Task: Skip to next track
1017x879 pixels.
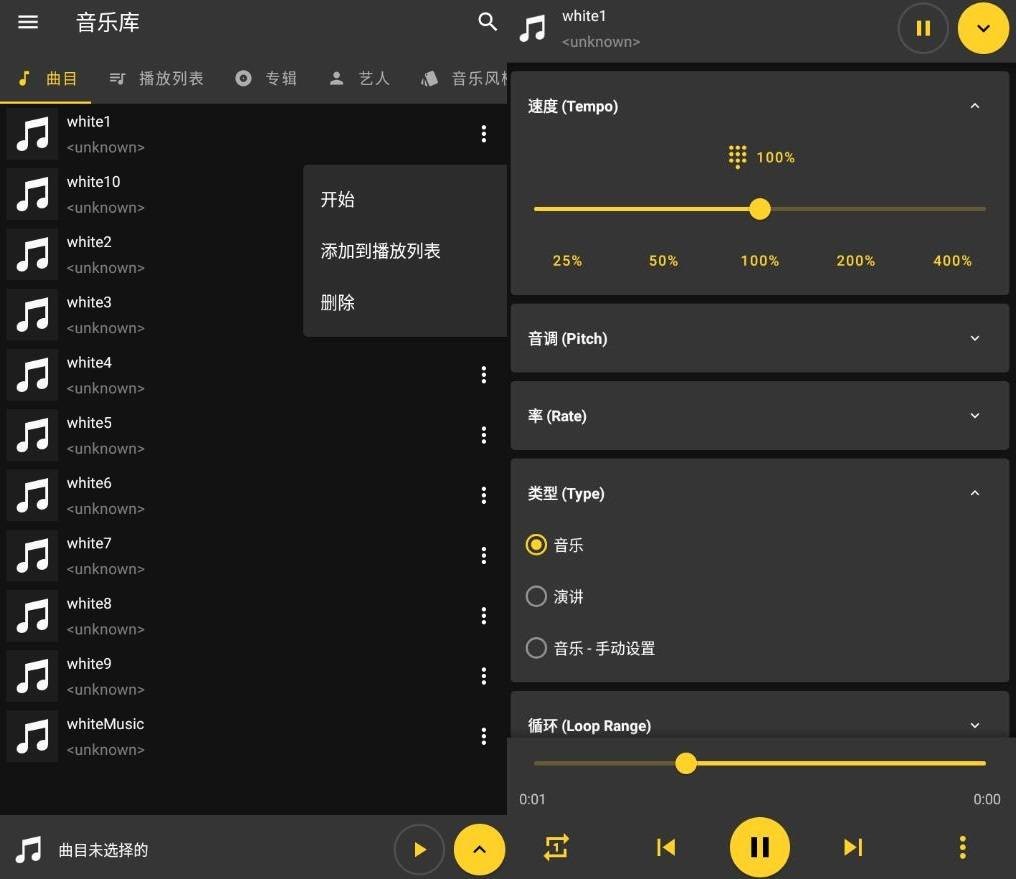Action: (853, 848)
